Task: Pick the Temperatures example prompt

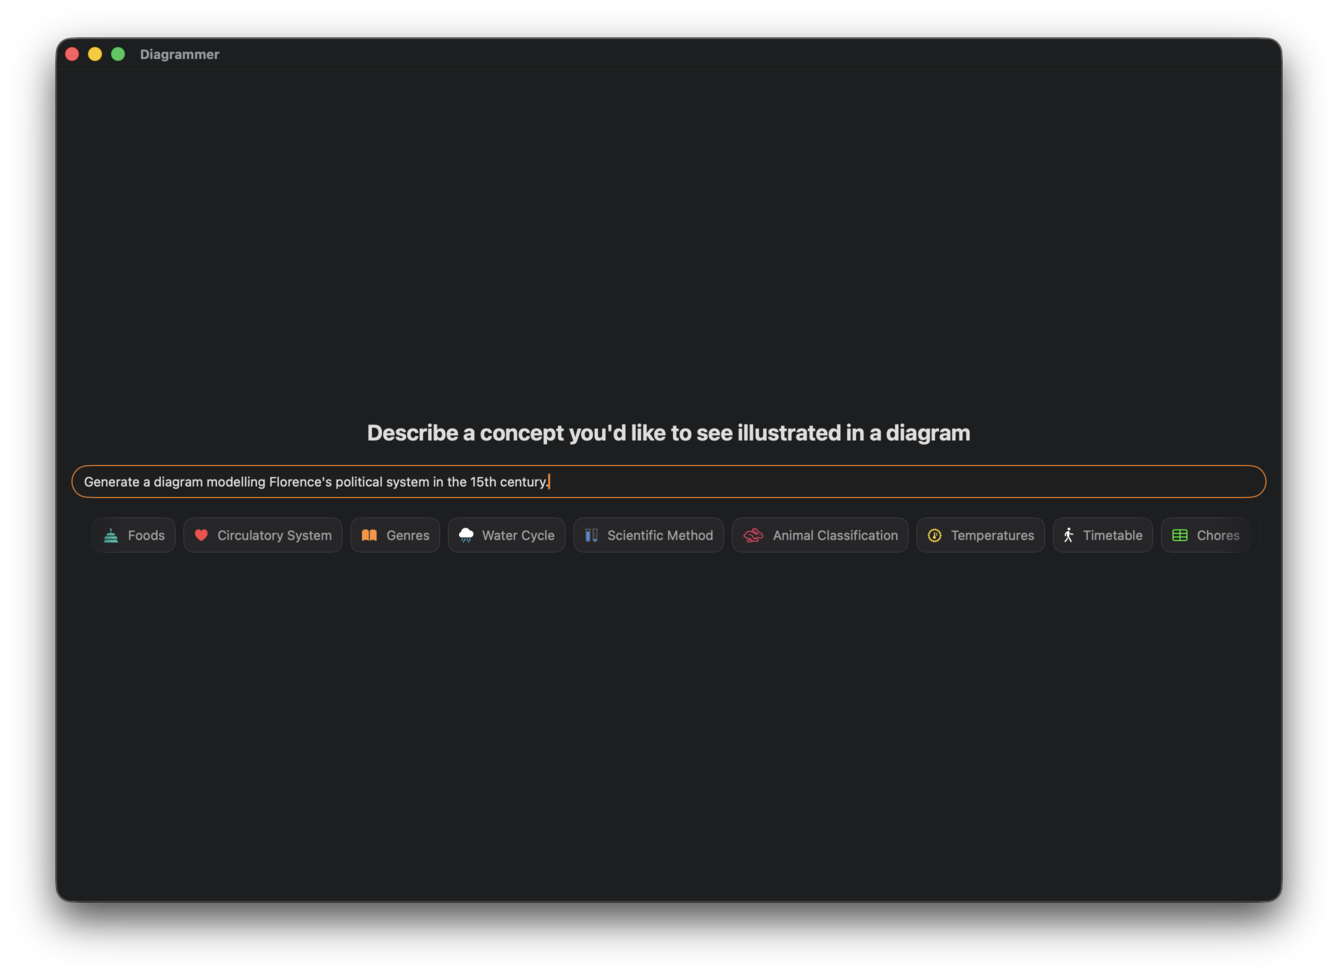Action: (980, 535)
